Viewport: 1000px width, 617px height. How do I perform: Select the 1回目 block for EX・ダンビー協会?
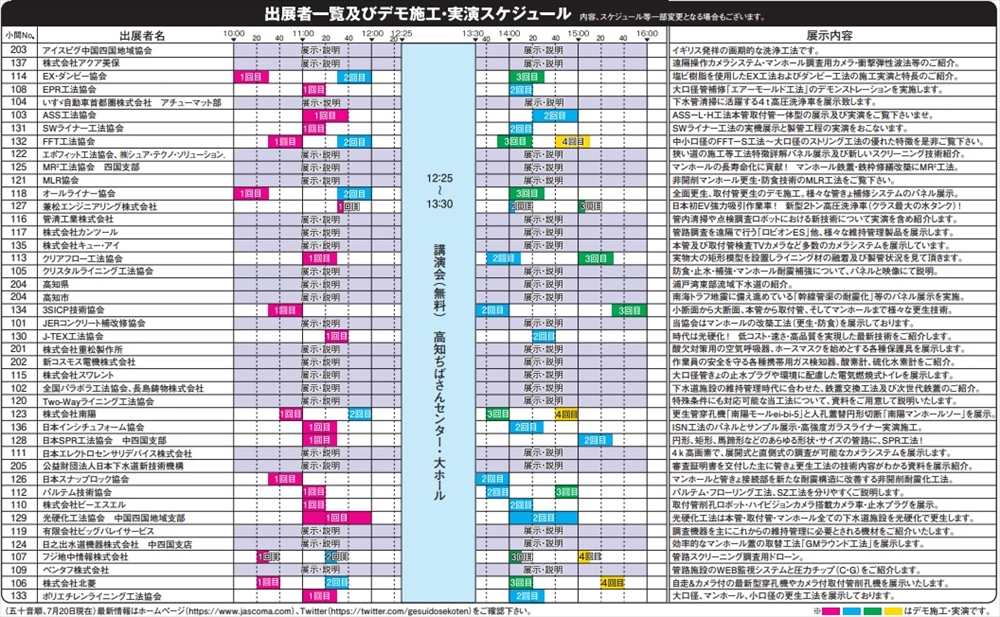point(251,77)
